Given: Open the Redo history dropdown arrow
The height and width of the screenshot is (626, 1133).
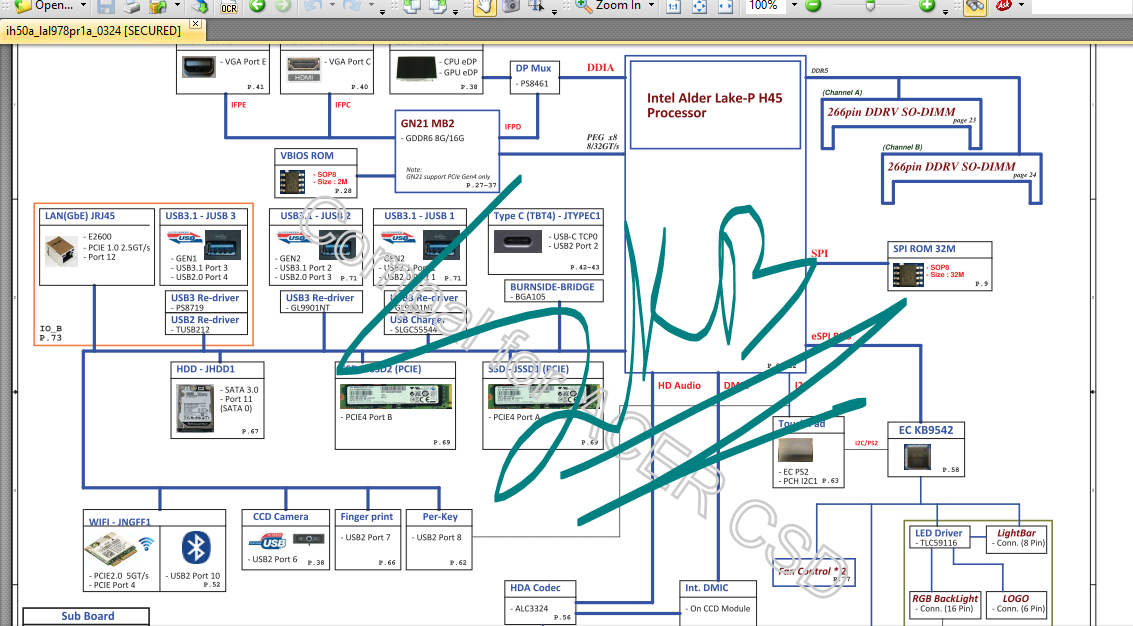Looking at the screenshot, I should coord(371,6).
